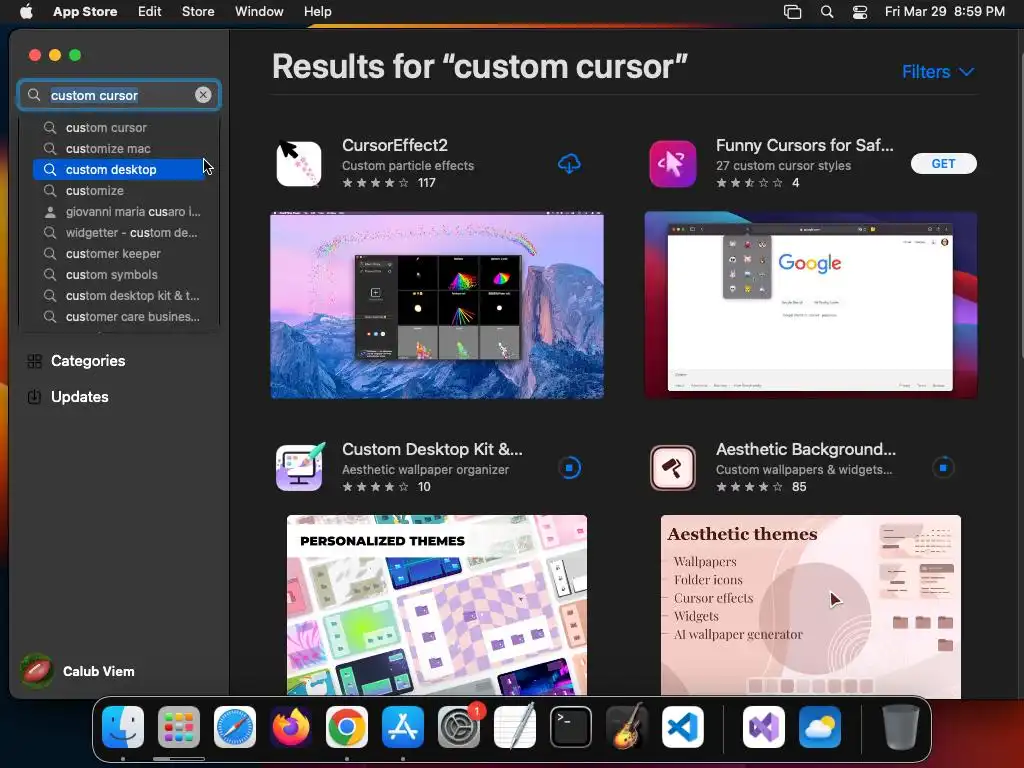Open Personalized Themes screenshot
The width and height of the screenshot is (1024, 768).
[437, 605]
